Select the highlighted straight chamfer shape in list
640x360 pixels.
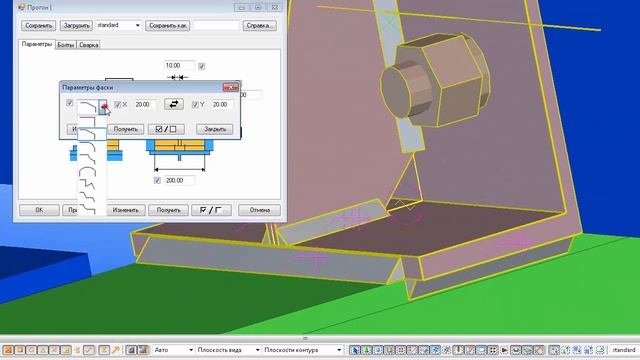(91, 133)
